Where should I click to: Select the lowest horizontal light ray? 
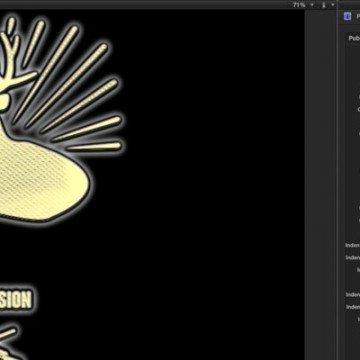95,146
